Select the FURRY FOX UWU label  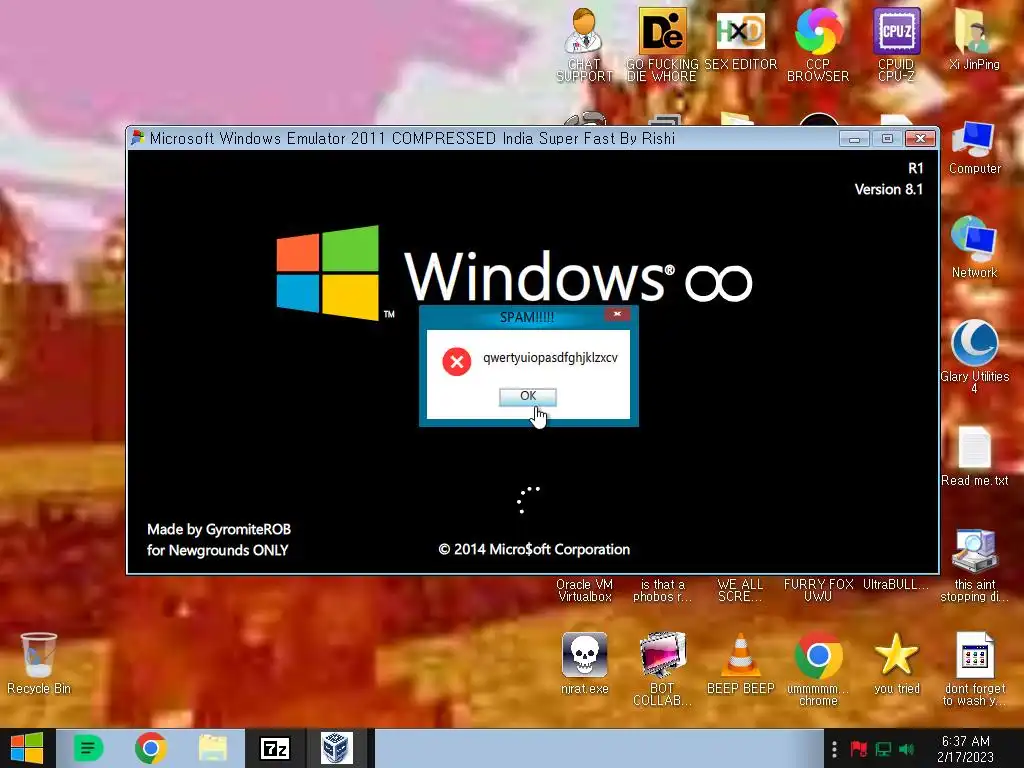coord(818,590)
